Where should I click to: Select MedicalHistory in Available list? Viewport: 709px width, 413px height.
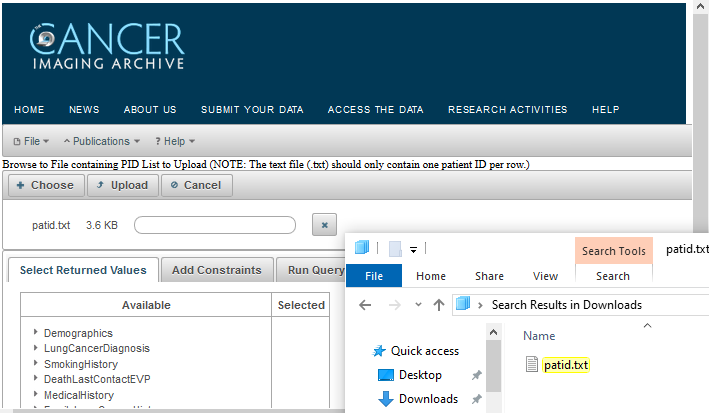pos(79,395)
